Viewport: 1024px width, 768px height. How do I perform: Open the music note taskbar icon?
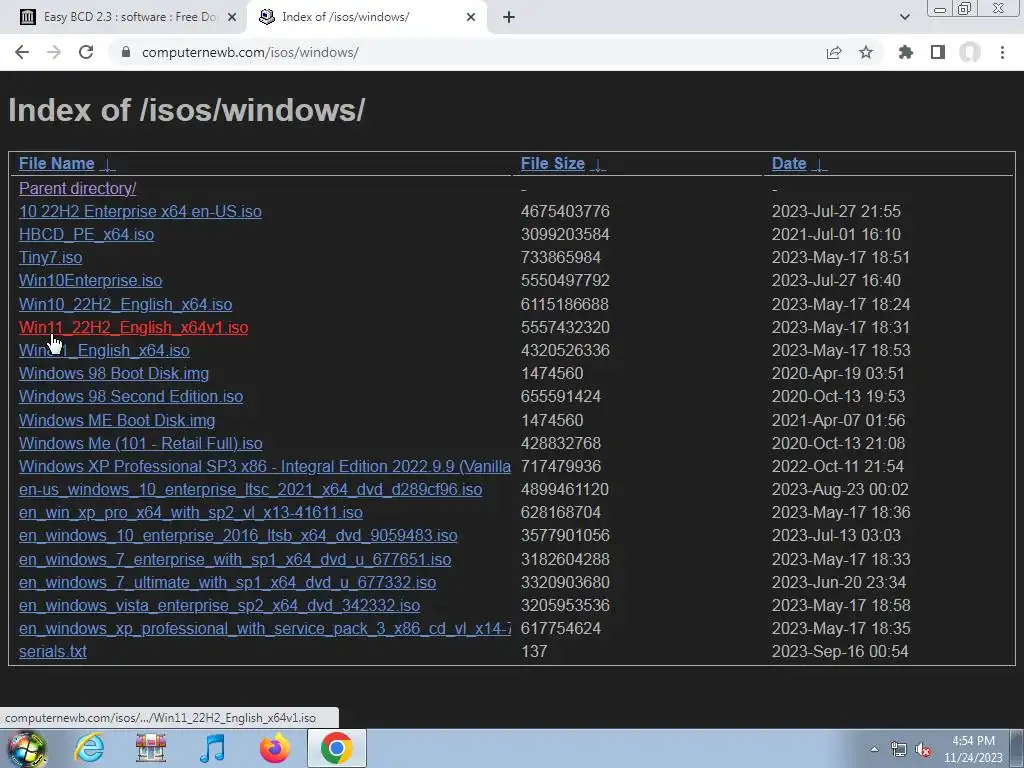(x=212, y=748)
